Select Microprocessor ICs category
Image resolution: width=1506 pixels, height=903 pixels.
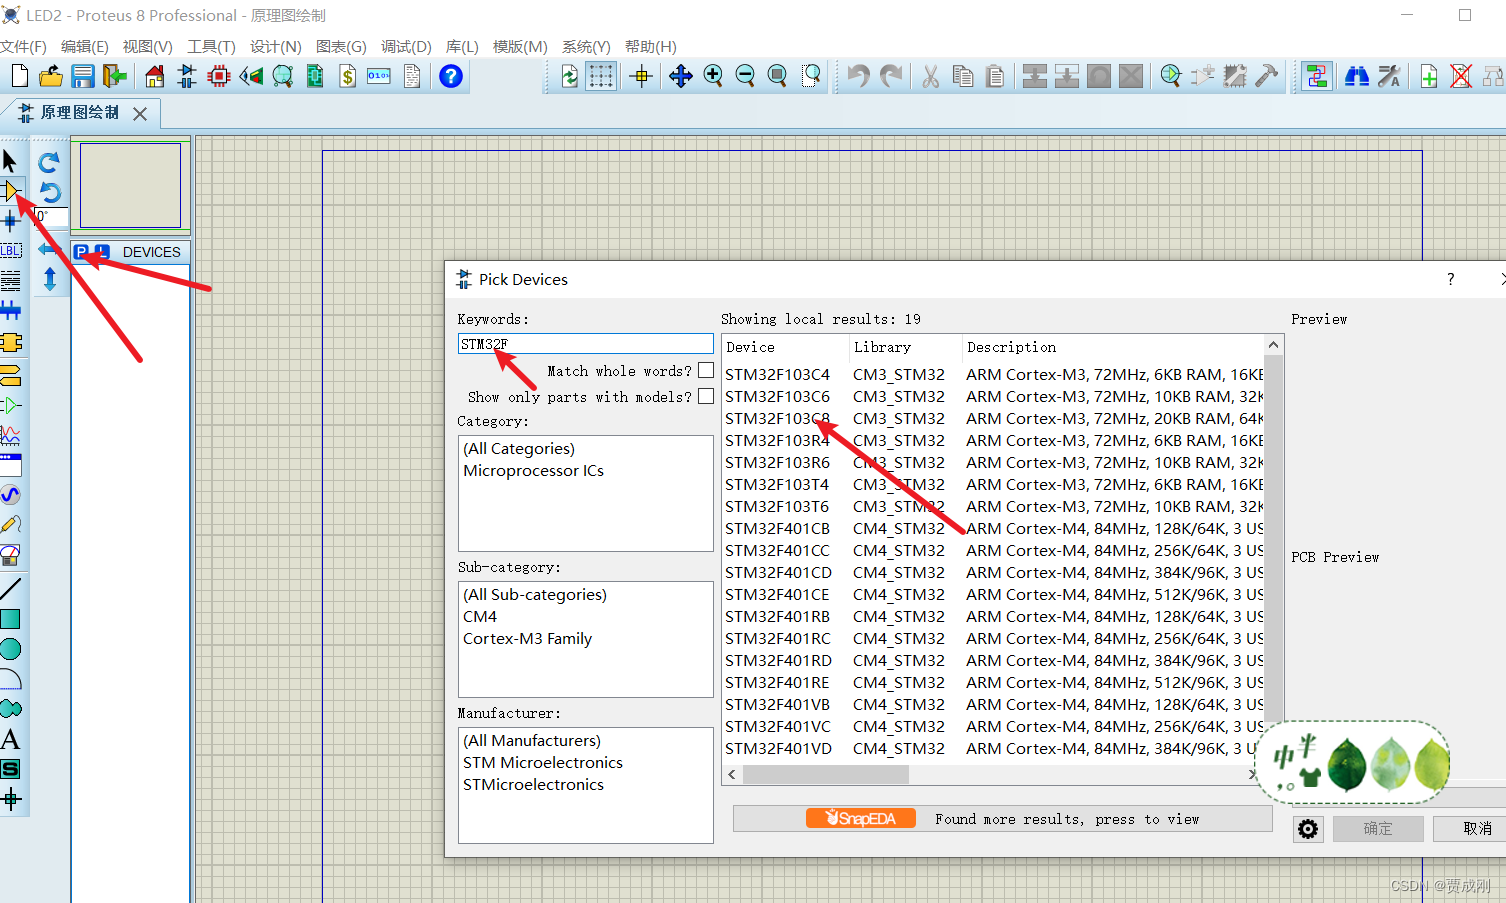click(x=533, y=470)
